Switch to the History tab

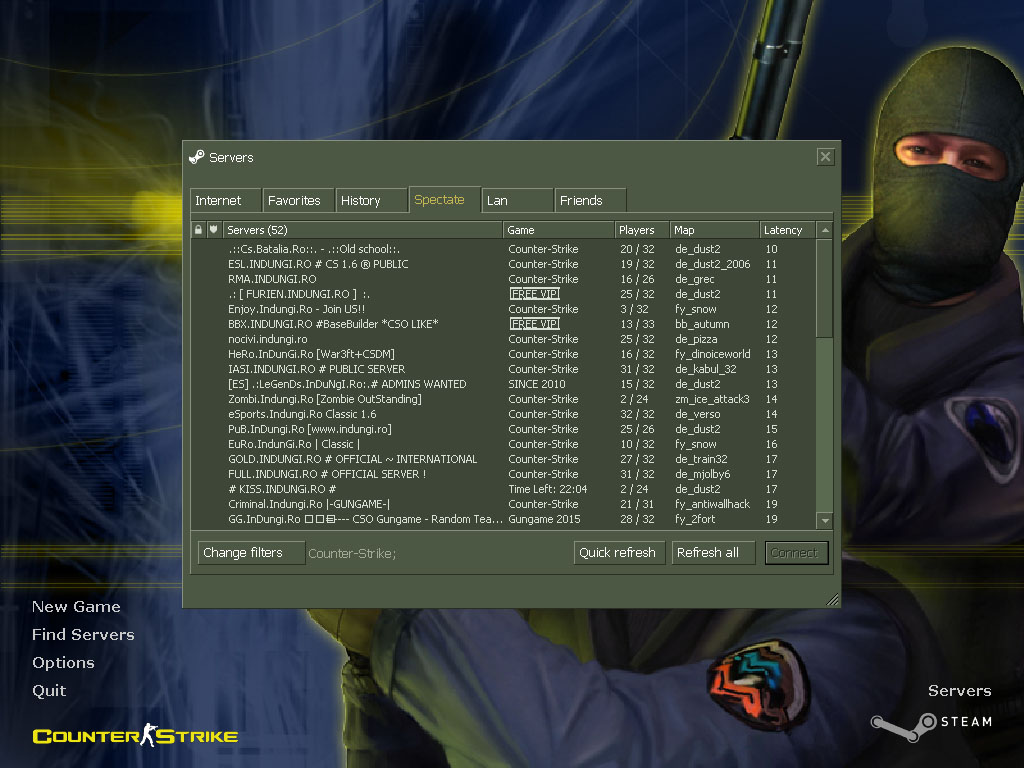[372, 200]
